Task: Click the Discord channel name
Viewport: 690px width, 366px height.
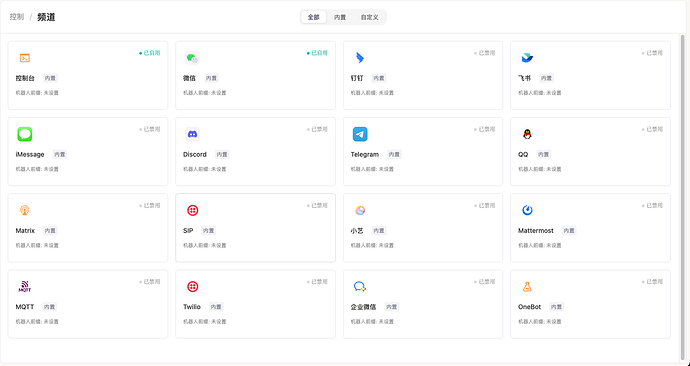Action: click(x=195, y=154)
